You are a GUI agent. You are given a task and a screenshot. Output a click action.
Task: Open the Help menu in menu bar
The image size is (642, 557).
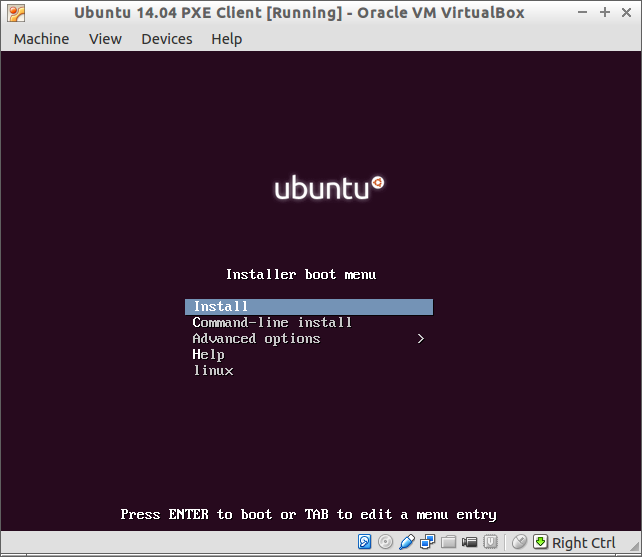226,39
